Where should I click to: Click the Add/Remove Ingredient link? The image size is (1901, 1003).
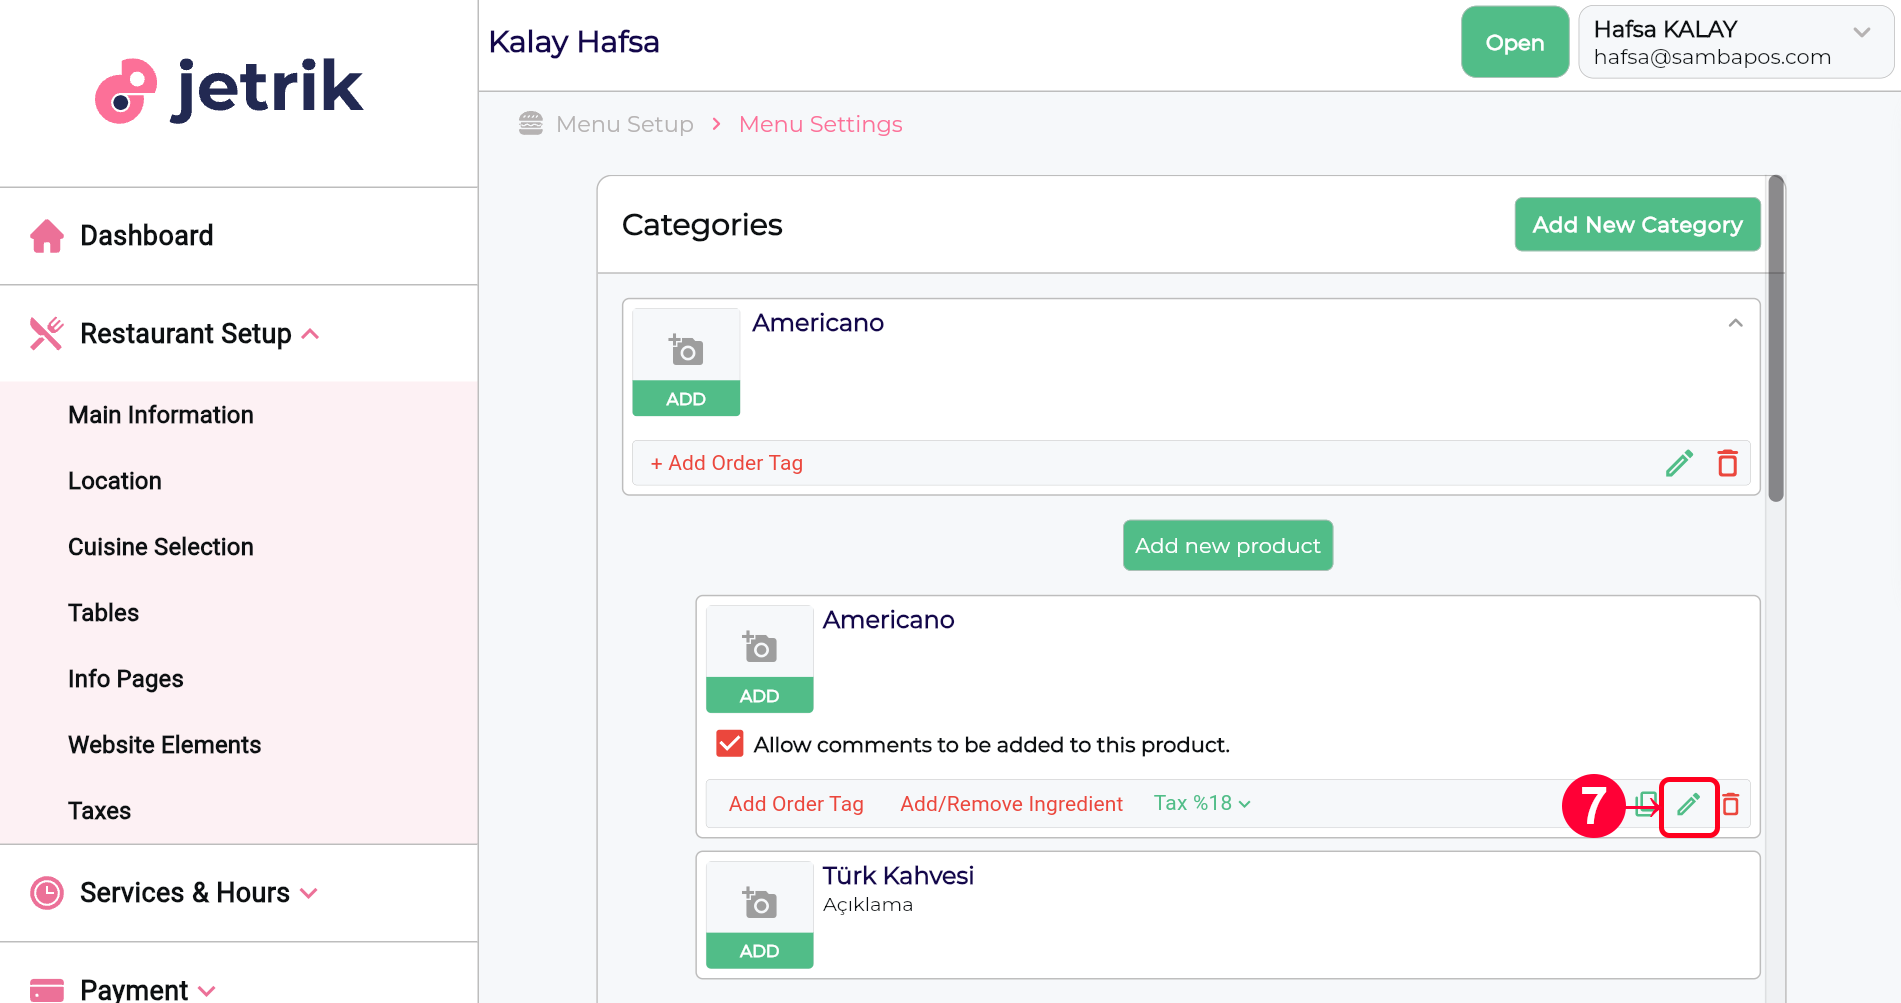(x=1011, y=804)
